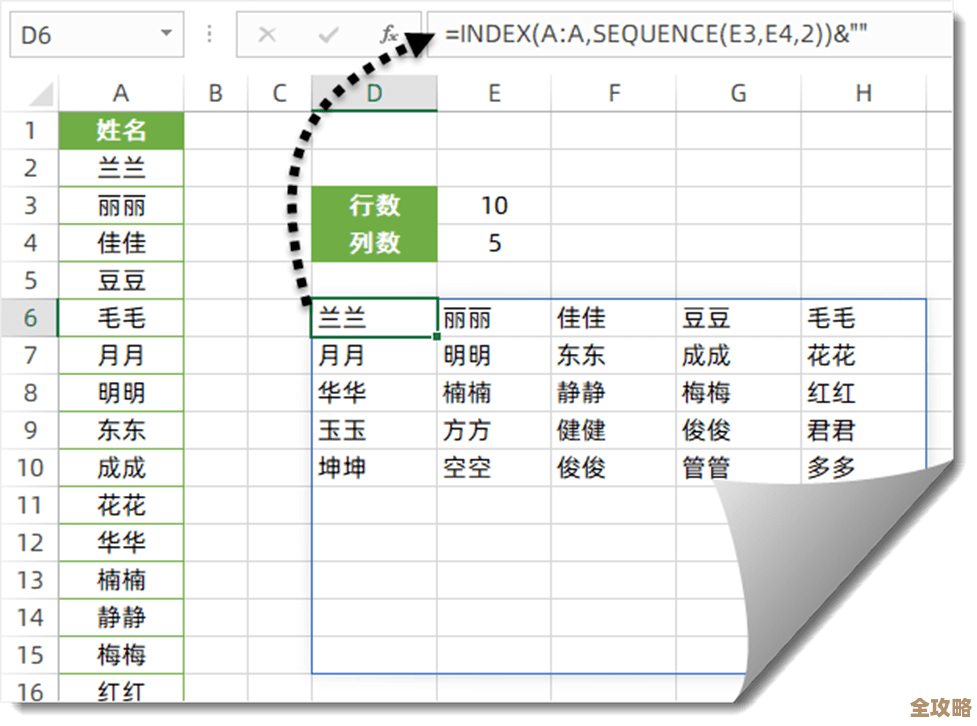
Task: Click the green 行数 label cell
Action: point(374,206)
